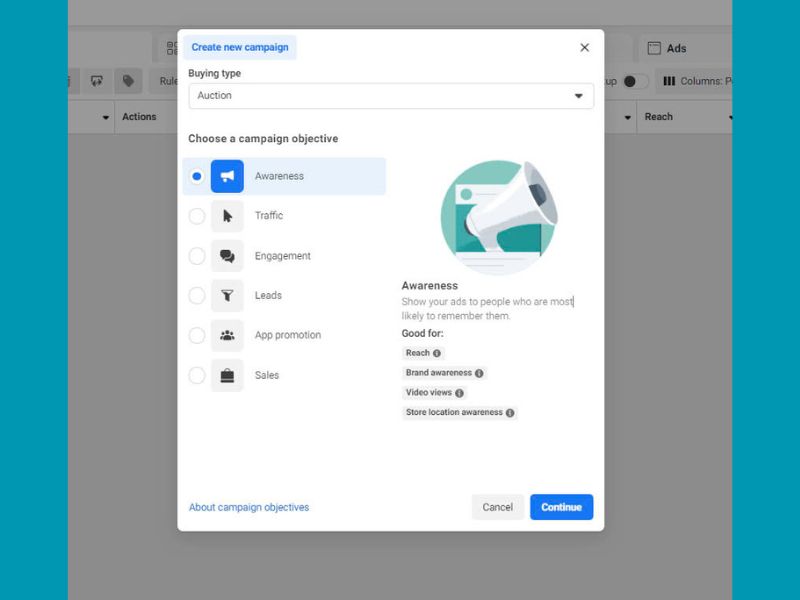Expand dropdown arrow left of Actions column
Image resolution: width=800 pixels, height=600 pixels.
(x=106, y=117)
